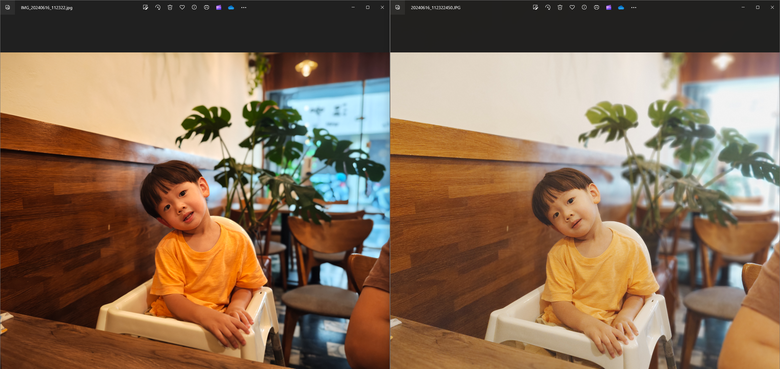Click the photo displayed in the right window
Screen dimensions: 780x369
click(x=585, y=210)
